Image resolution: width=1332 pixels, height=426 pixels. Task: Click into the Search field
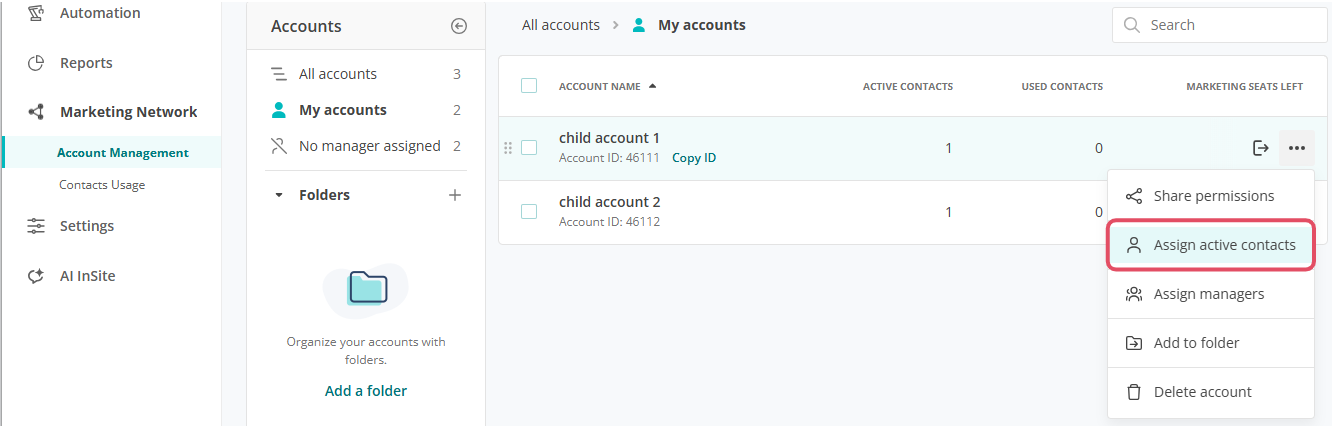(x=1220, y=25)
